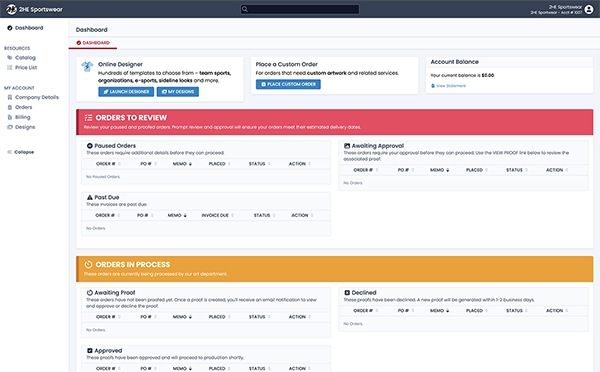This screenshot has width=600, height=372.
Task: Click the My Designs button
Action: [178, 92]
